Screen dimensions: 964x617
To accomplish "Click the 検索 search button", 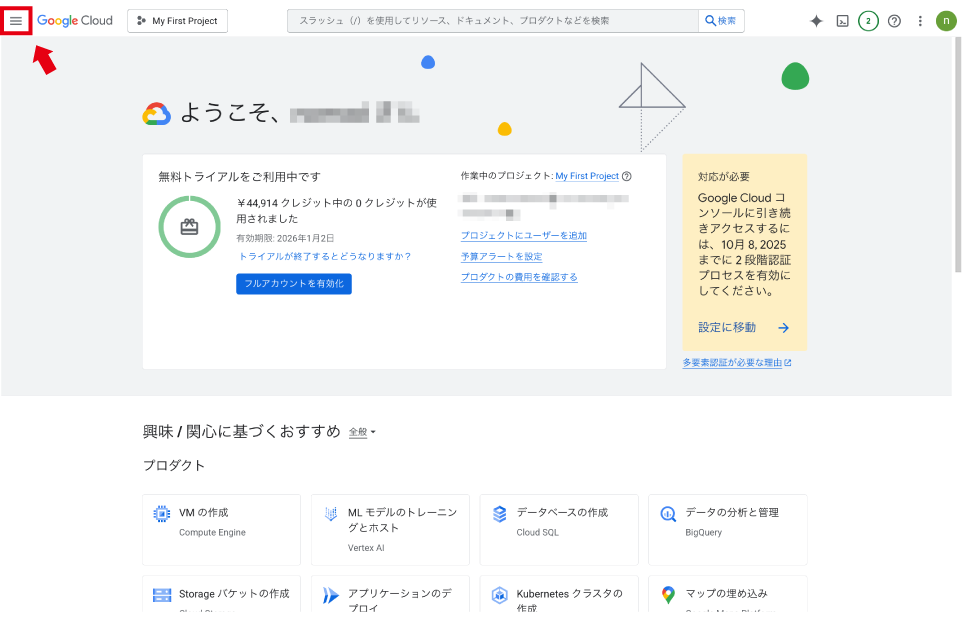I will pos(720,21).
